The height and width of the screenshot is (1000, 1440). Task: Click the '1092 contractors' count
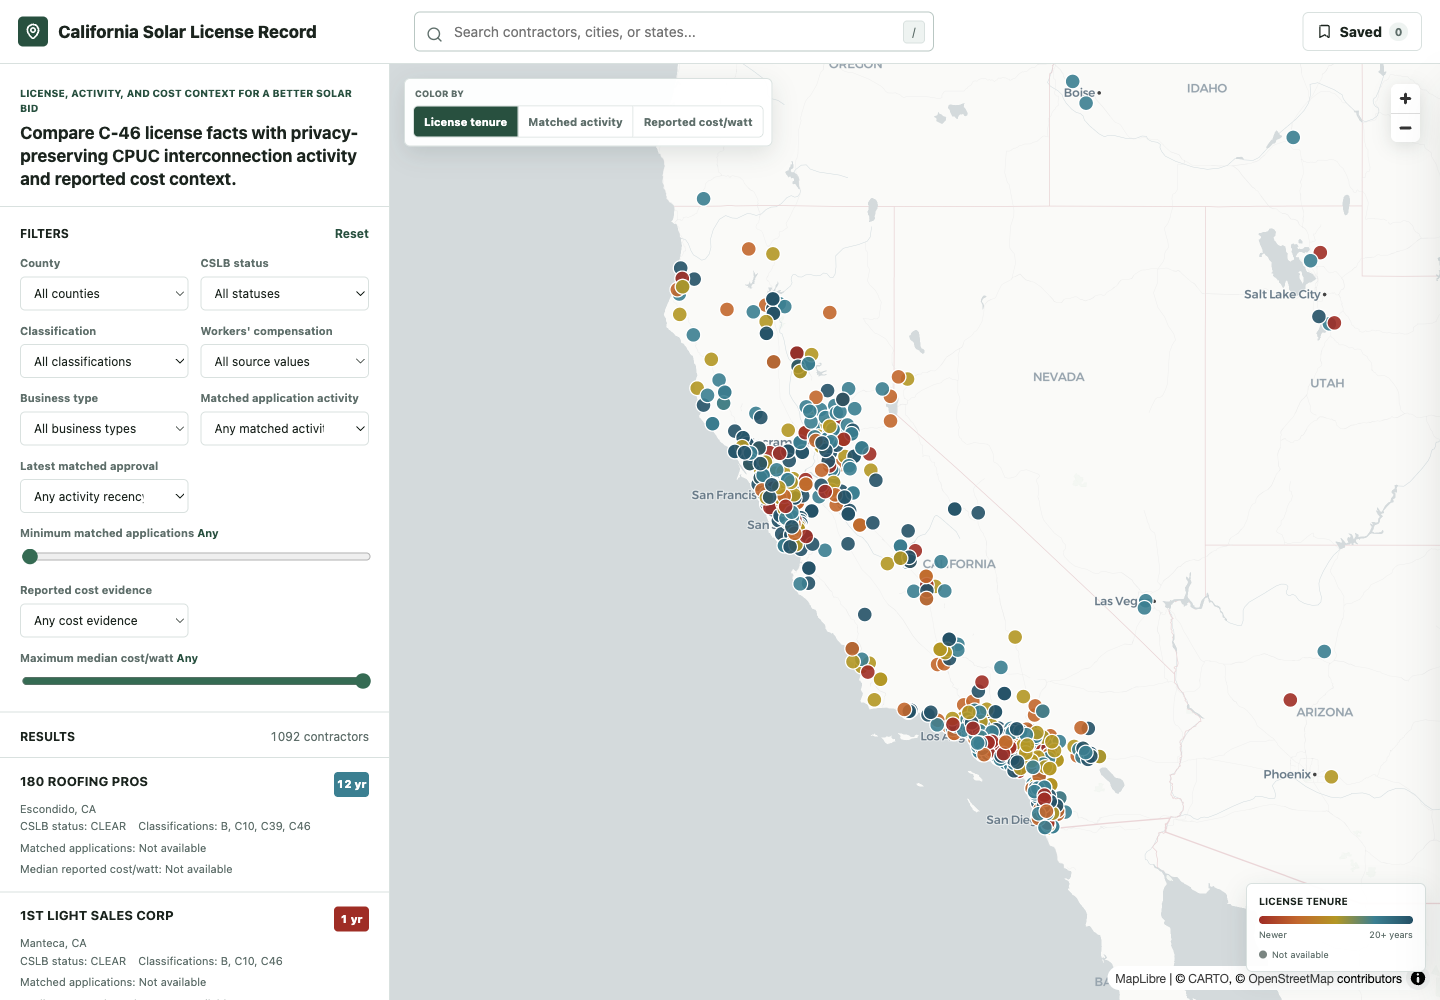point(320,737)
